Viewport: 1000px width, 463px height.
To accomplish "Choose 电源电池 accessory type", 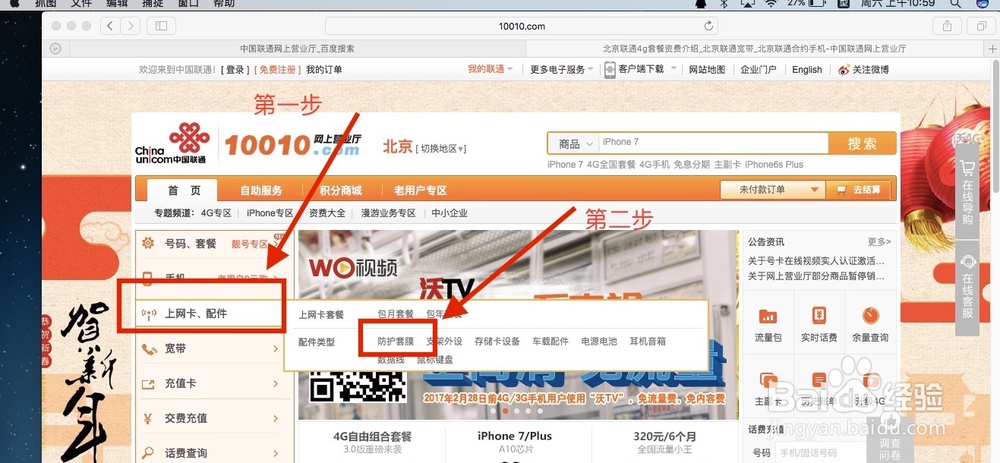I will pos(599,342).
